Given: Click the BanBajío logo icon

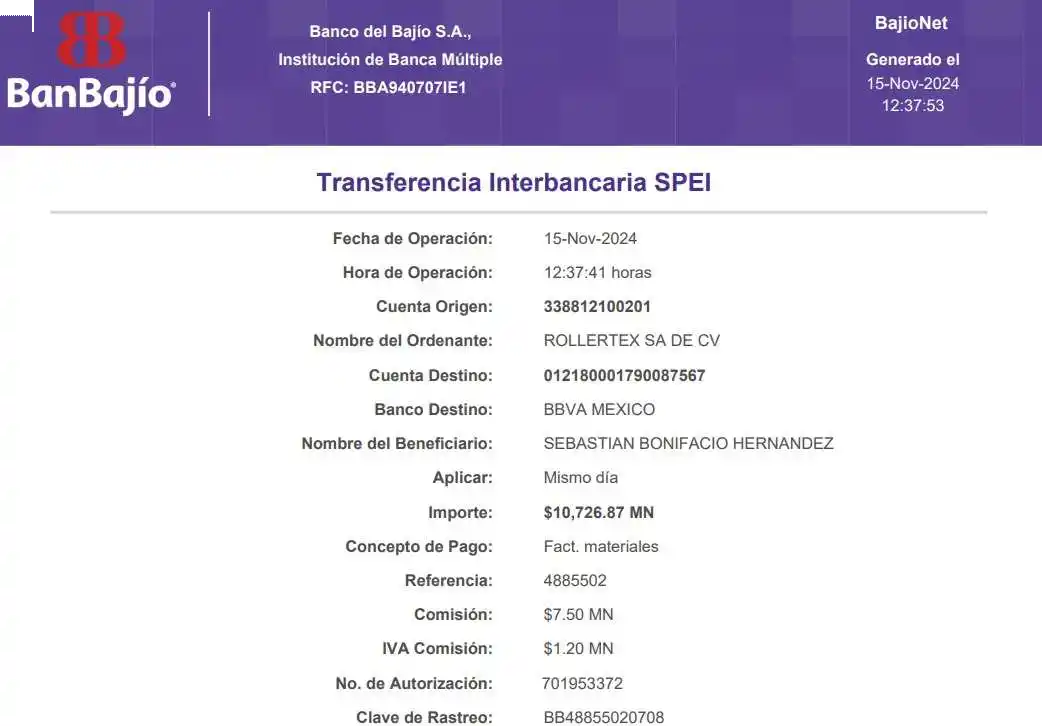Looking at the screenshot, I should pos(92,42).
